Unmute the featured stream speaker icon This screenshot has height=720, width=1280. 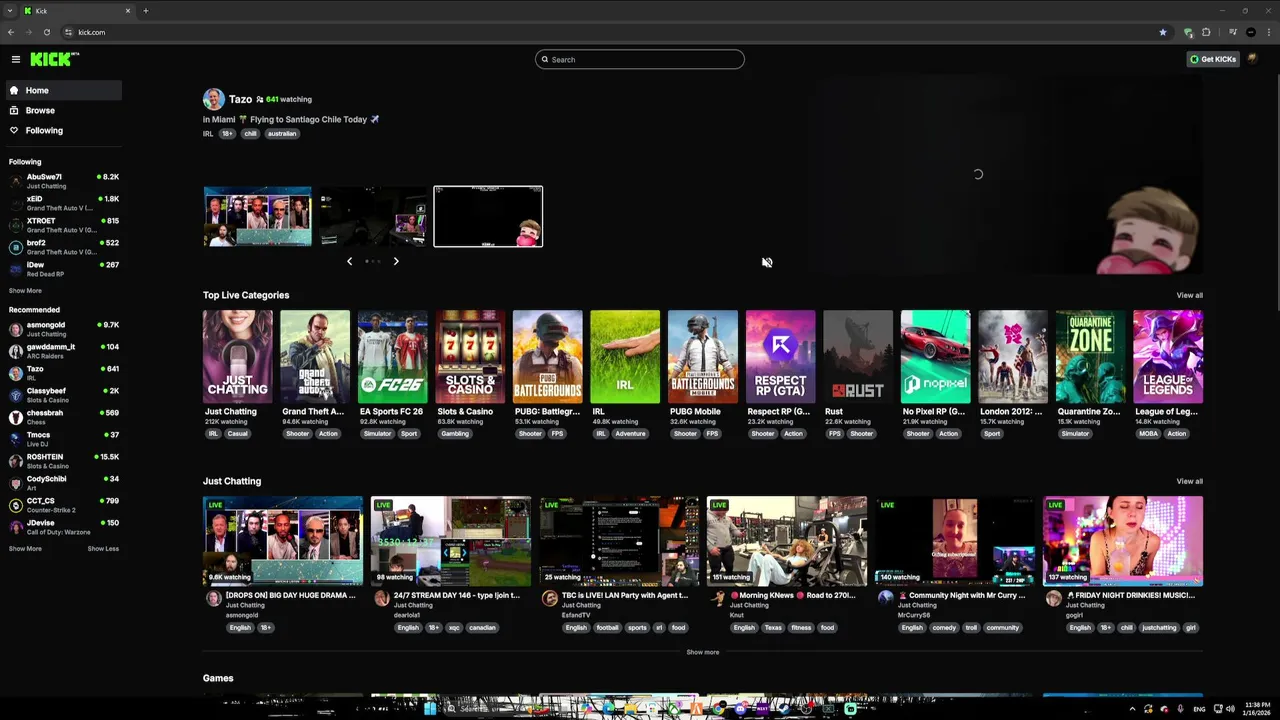767,262
